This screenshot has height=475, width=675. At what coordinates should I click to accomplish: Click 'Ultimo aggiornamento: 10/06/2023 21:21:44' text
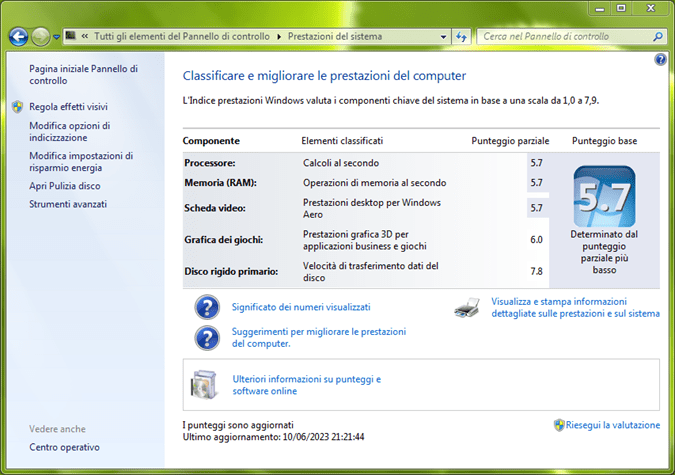pyautogui.click(x=273, y=437)
